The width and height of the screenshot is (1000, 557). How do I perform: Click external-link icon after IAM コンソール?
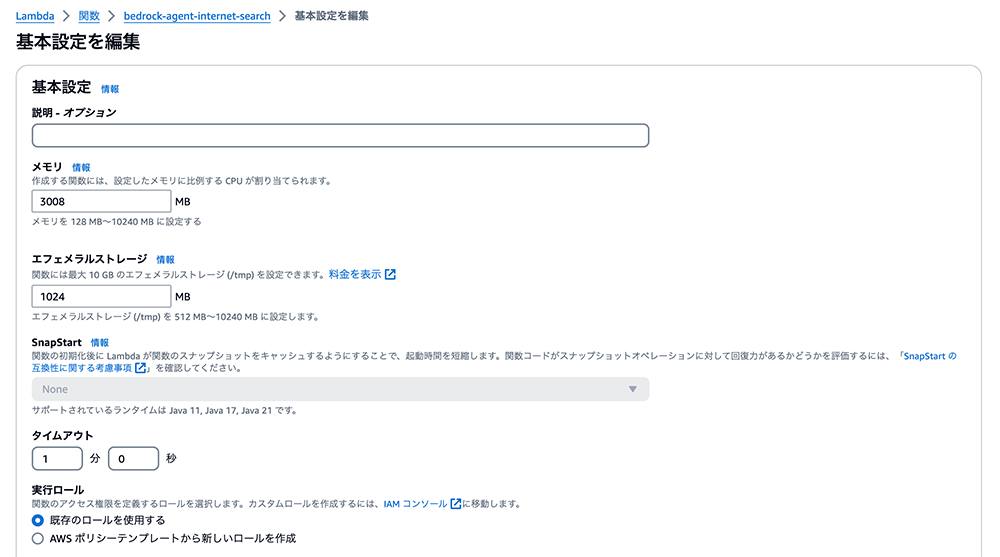click(455, 504)
